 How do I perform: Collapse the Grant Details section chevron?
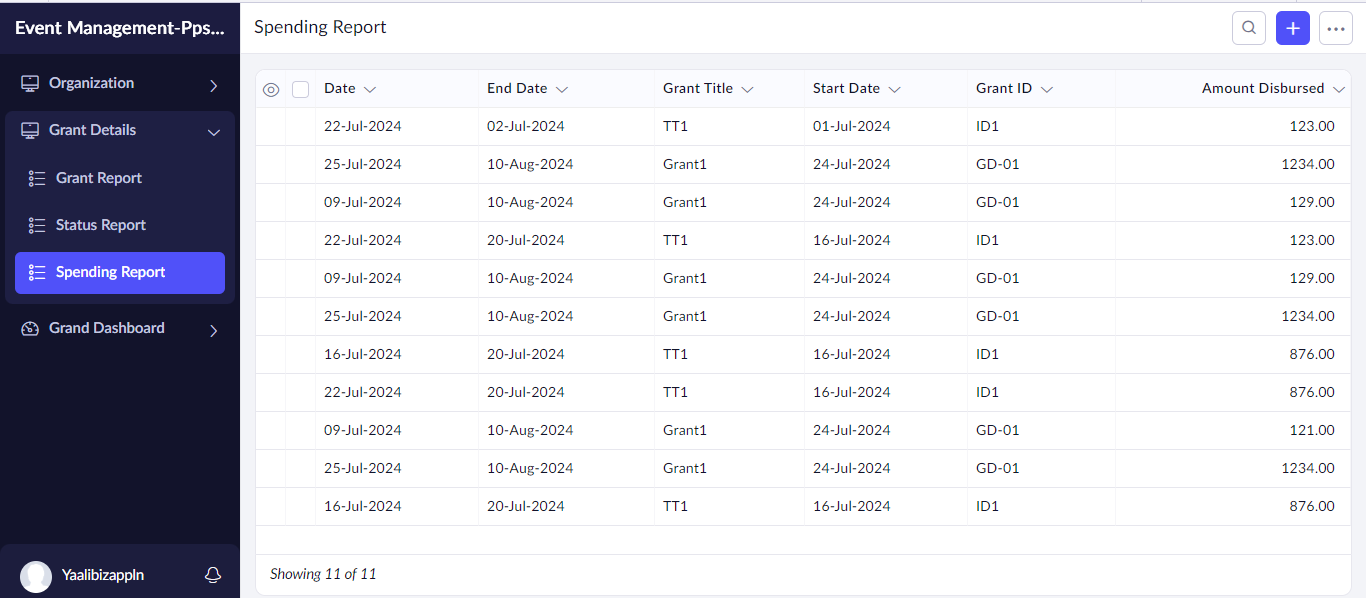213,132
